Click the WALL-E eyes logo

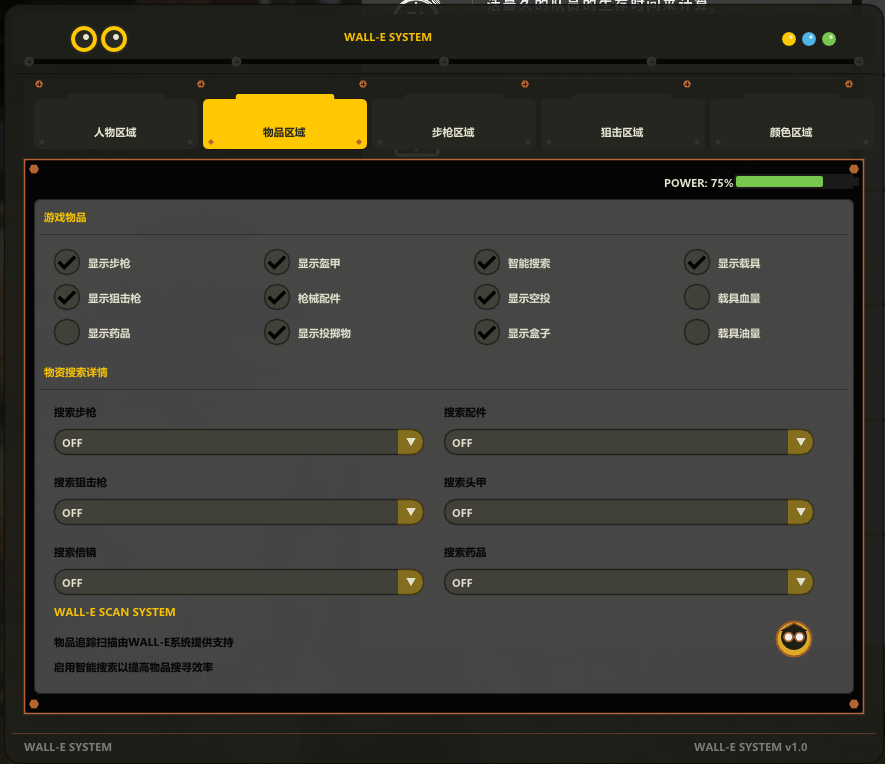99,39
